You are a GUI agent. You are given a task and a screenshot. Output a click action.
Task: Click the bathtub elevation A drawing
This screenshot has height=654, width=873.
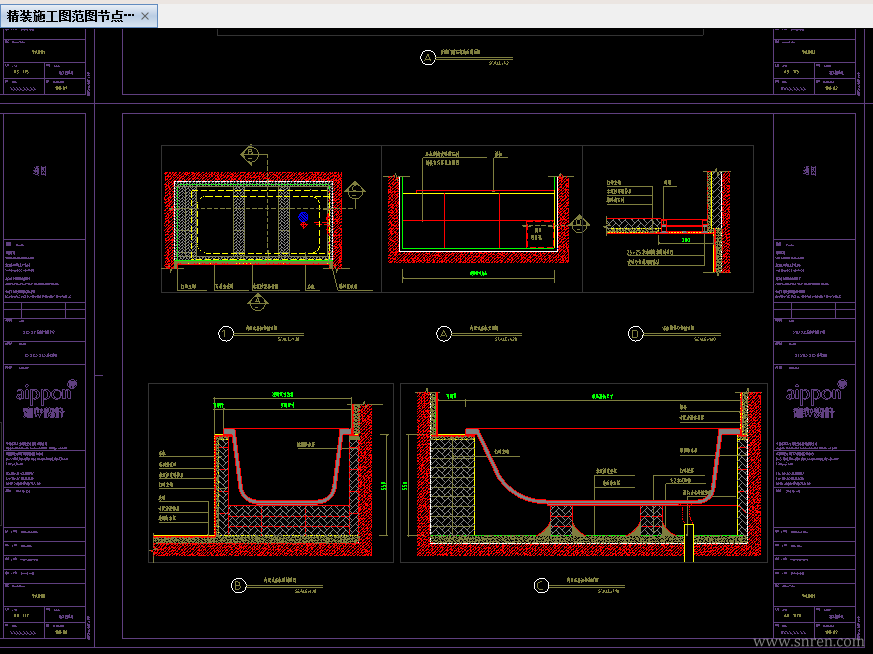click(x=479, y=219)
